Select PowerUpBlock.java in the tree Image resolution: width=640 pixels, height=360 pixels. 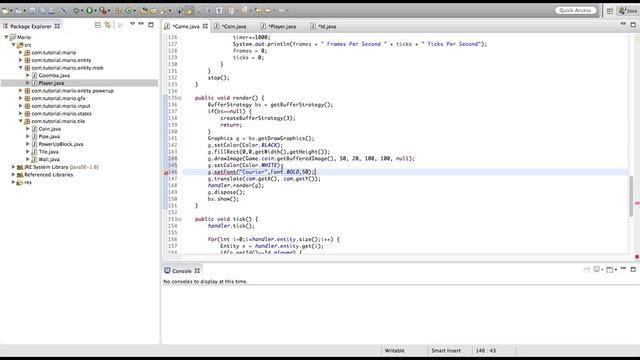pyautogui.click(x=61, y=144)
